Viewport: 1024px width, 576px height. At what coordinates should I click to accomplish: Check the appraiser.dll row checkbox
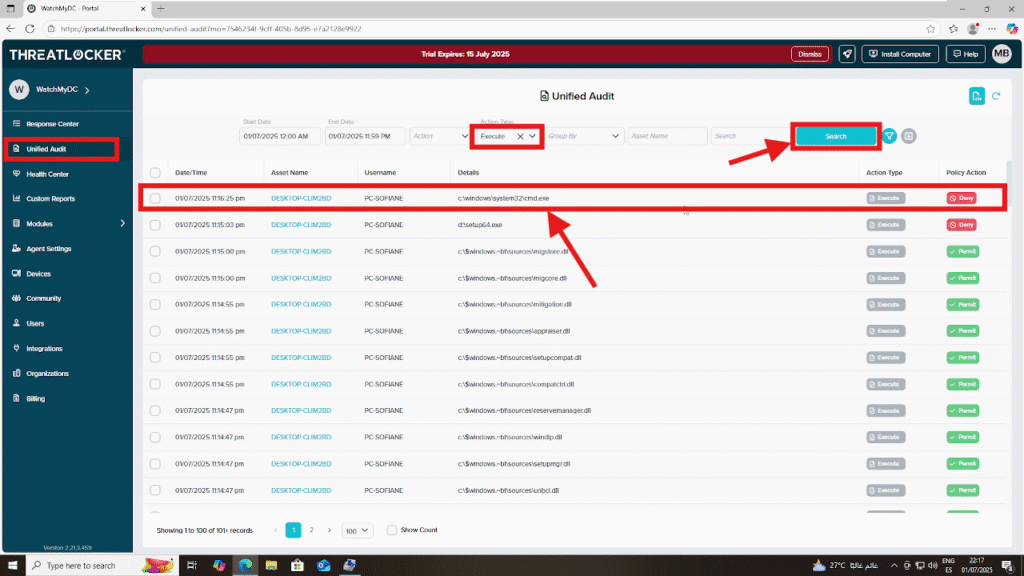(x=155, y=331)
